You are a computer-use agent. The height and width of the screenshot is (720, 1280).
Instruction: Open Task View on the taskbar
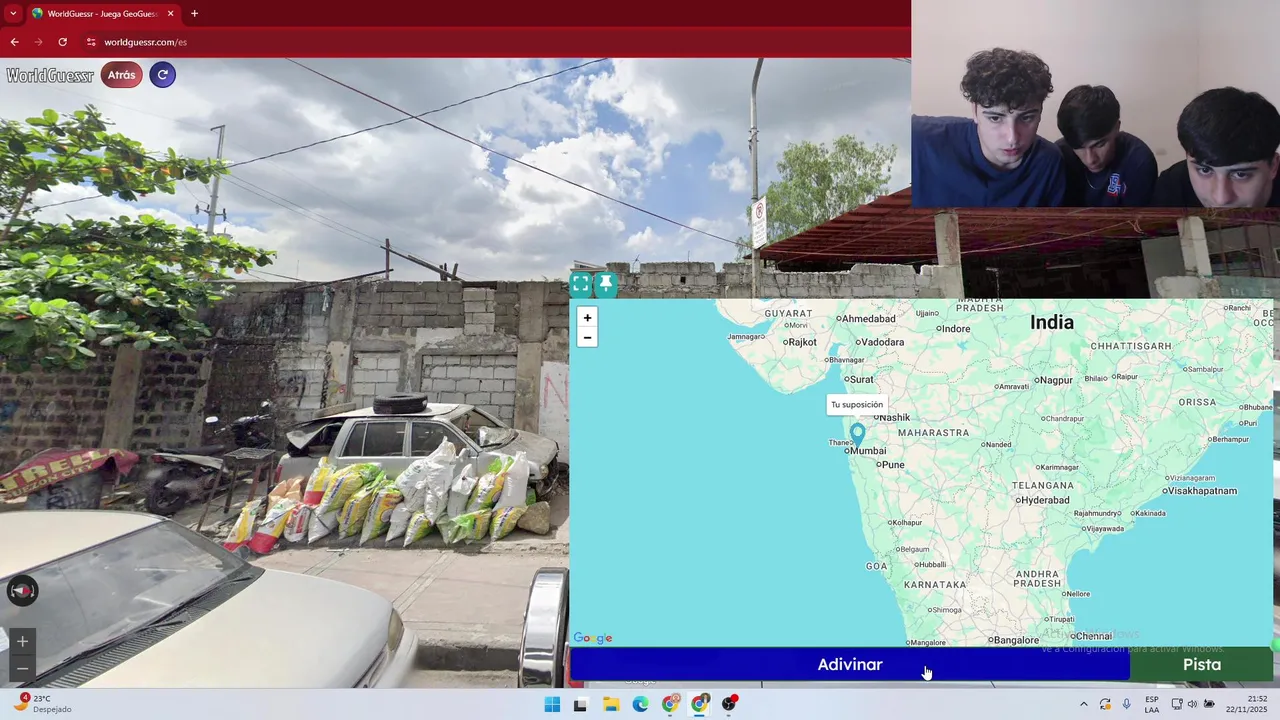point(580,704)
